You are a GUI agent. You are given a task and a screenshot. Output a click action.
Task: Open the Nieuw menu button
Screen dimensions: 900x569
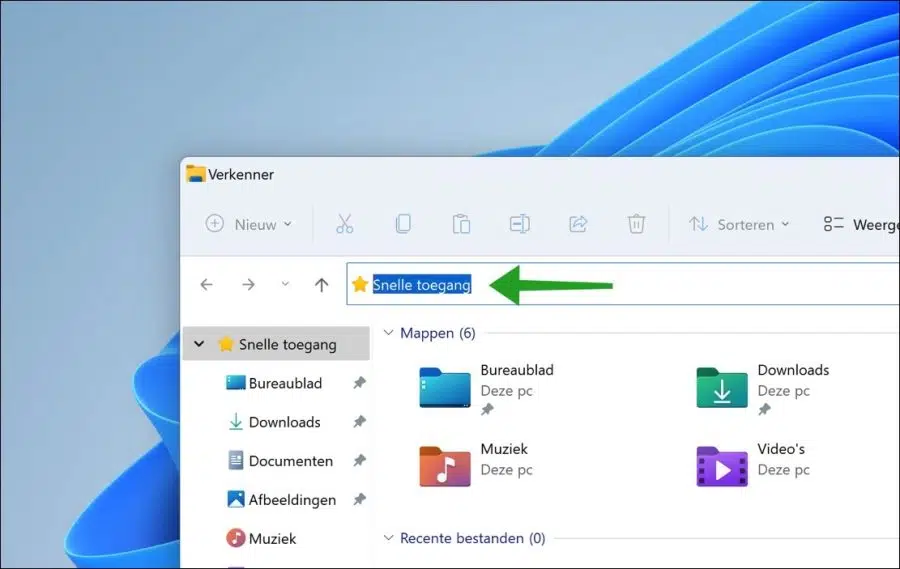coord(249,224)
